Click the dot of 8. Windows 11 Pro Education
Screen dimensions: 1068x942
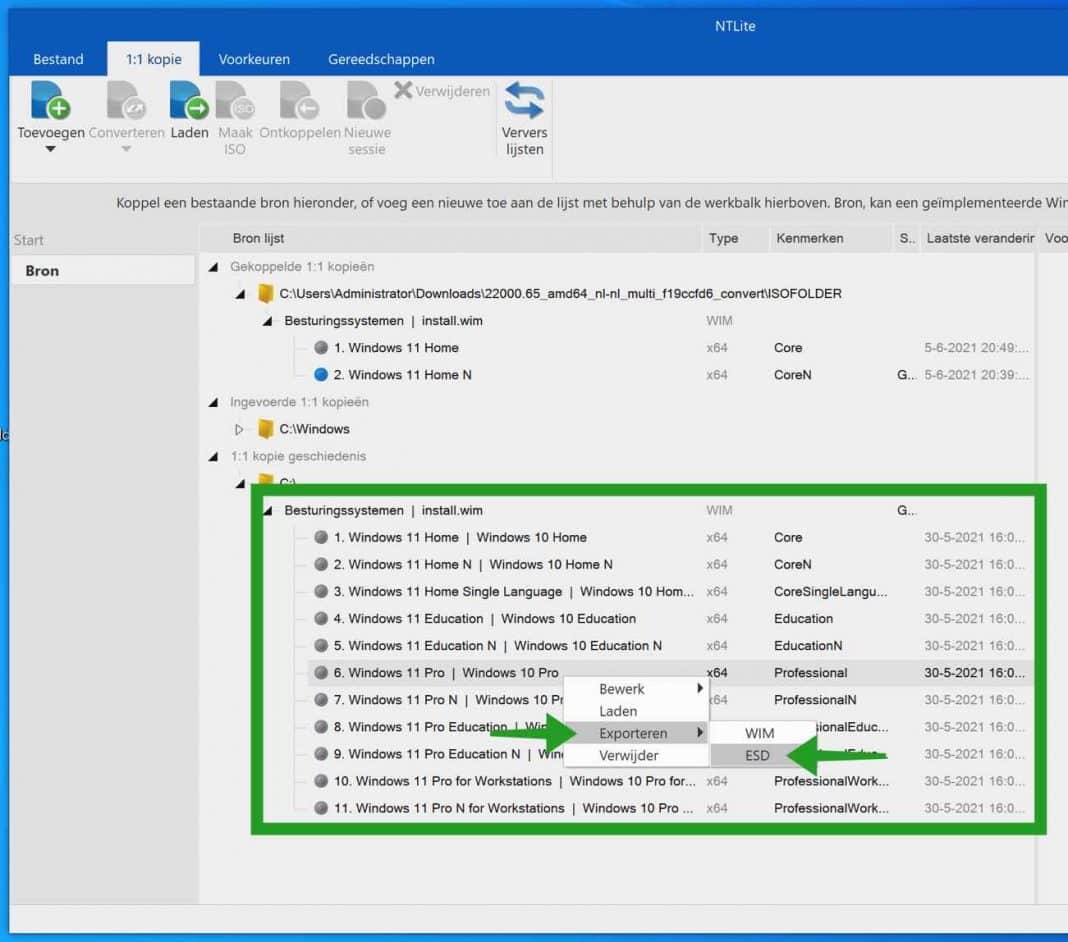pyautogui.click(x=321, y=727)
